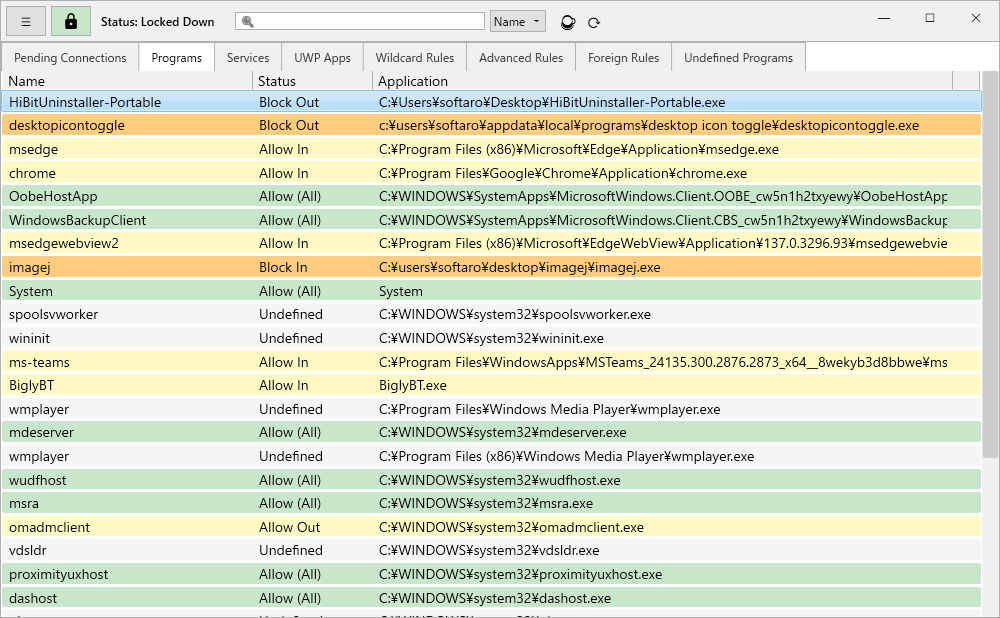Sort by the Application column header
Viewport: 1000px width, 618px height.
tap(663, 81)
